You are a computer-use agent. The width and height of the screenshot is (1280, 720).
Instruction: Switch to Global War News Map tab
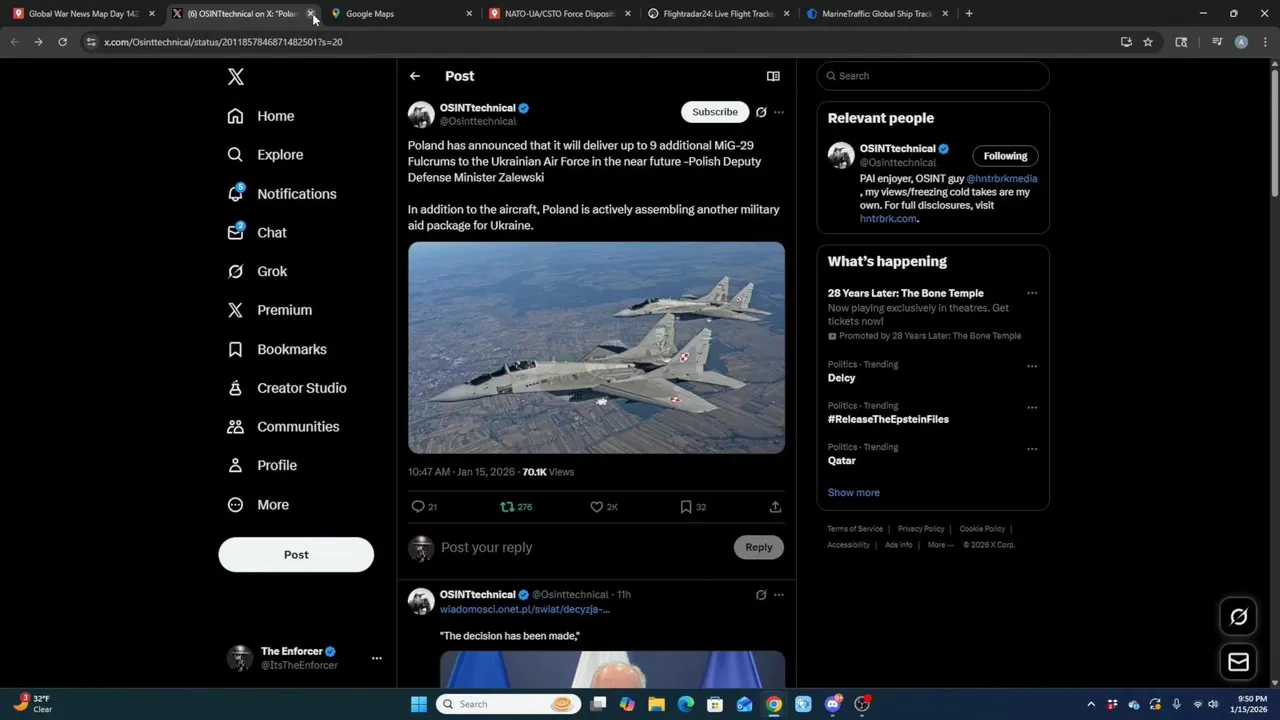coord(82,14)
